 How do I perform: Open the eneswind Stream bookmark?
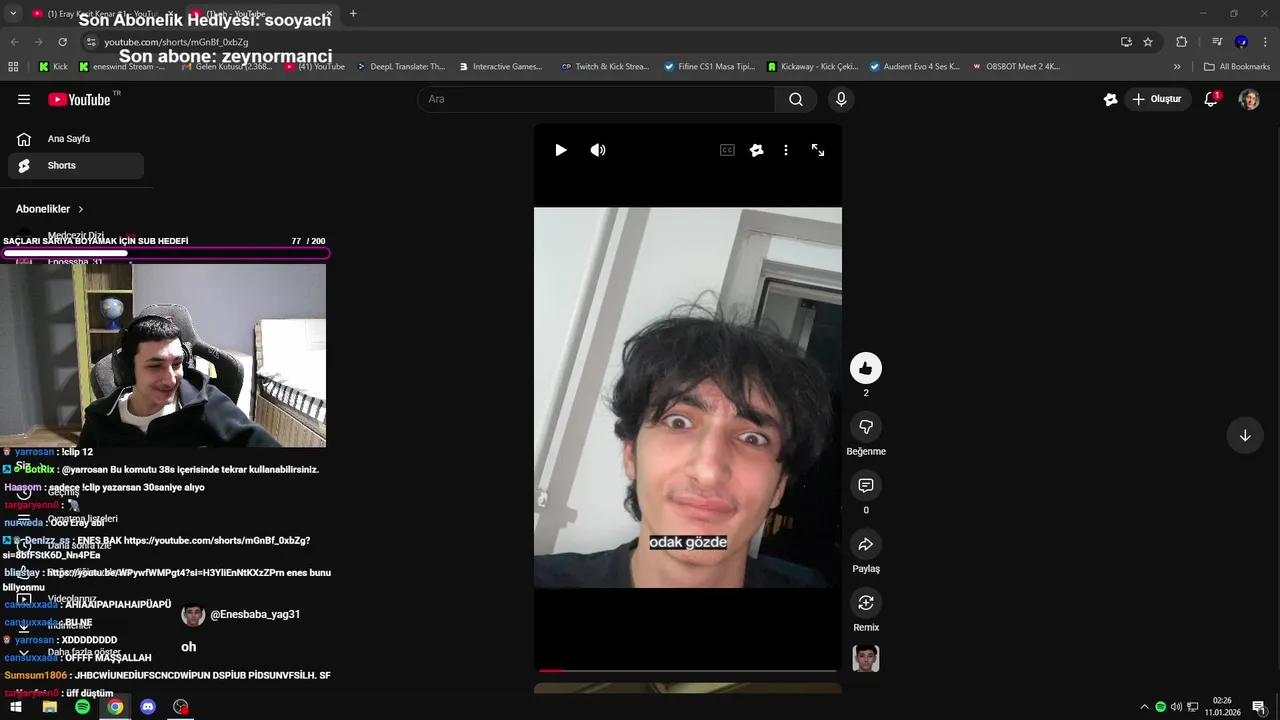coord(122,67)
